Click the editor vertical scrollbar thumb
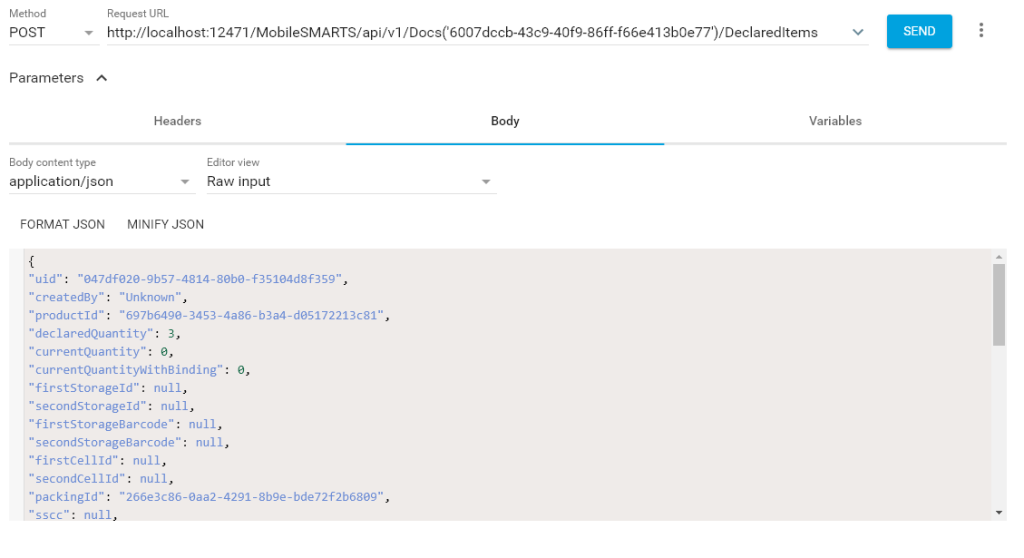The image size is (1024, 558). [999, 304]
